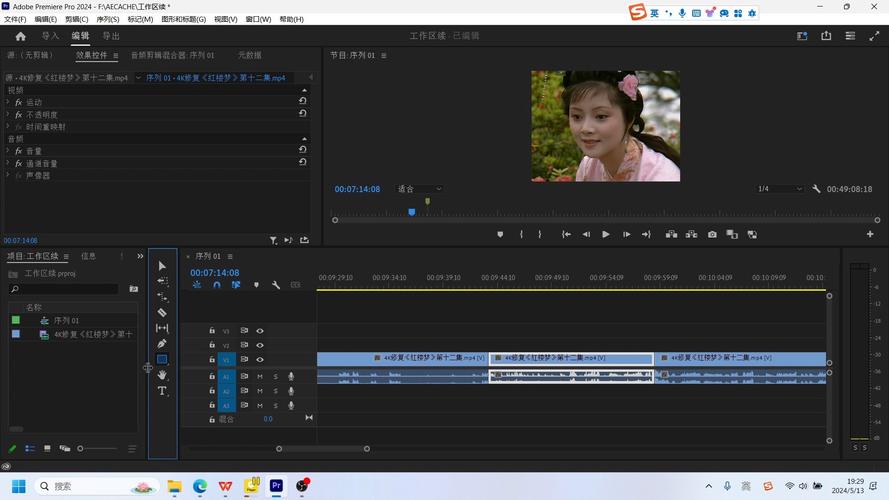Viewport: 889px width, 500px height.
Task: Toggle snap magnet in timeline
Action: tap(217, 285)
